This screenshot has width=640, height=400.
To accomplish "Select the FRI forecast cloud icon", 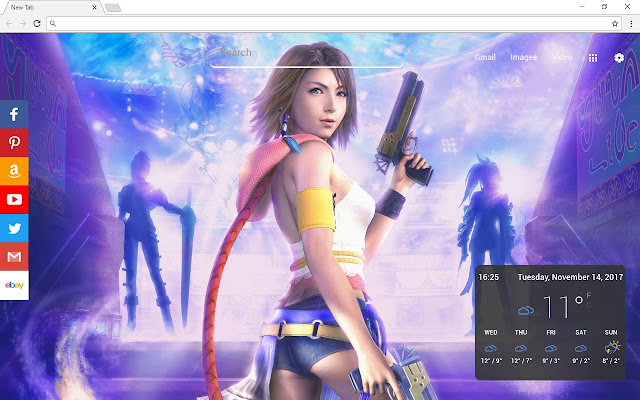I will (x=551, y=348).
